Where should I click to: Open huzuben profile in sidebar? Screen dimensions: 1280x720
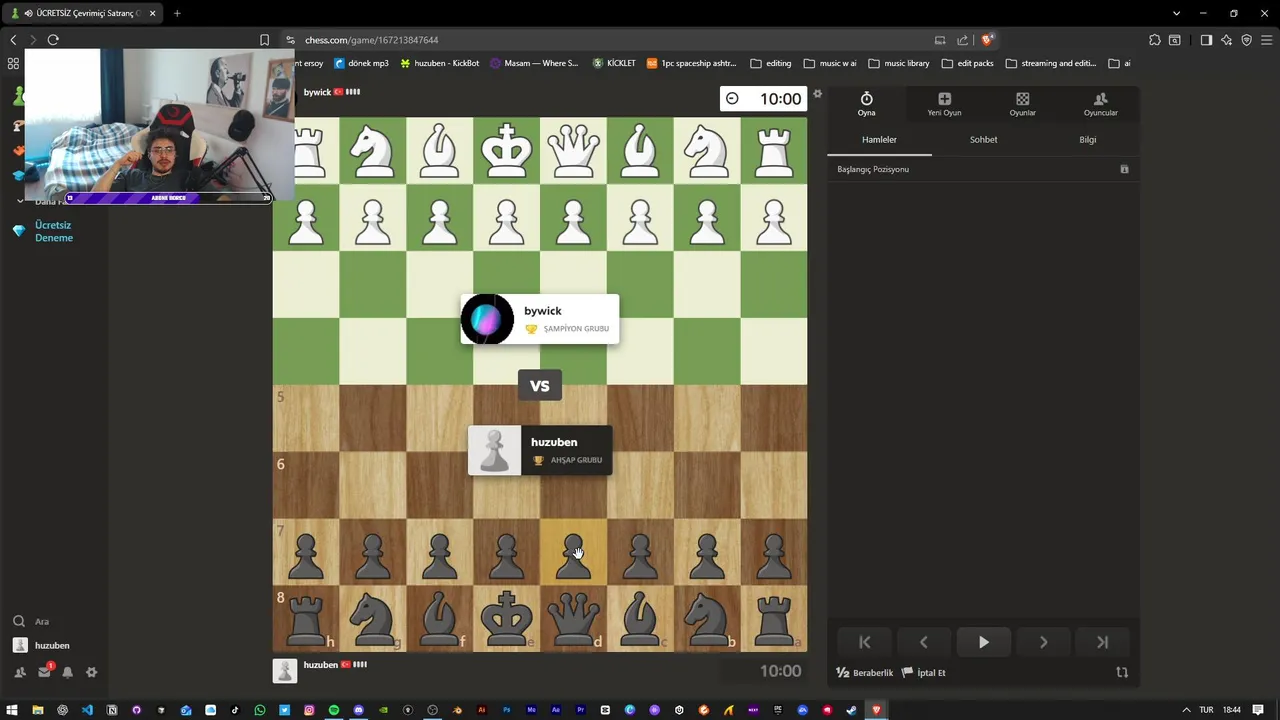pos(42,645)
